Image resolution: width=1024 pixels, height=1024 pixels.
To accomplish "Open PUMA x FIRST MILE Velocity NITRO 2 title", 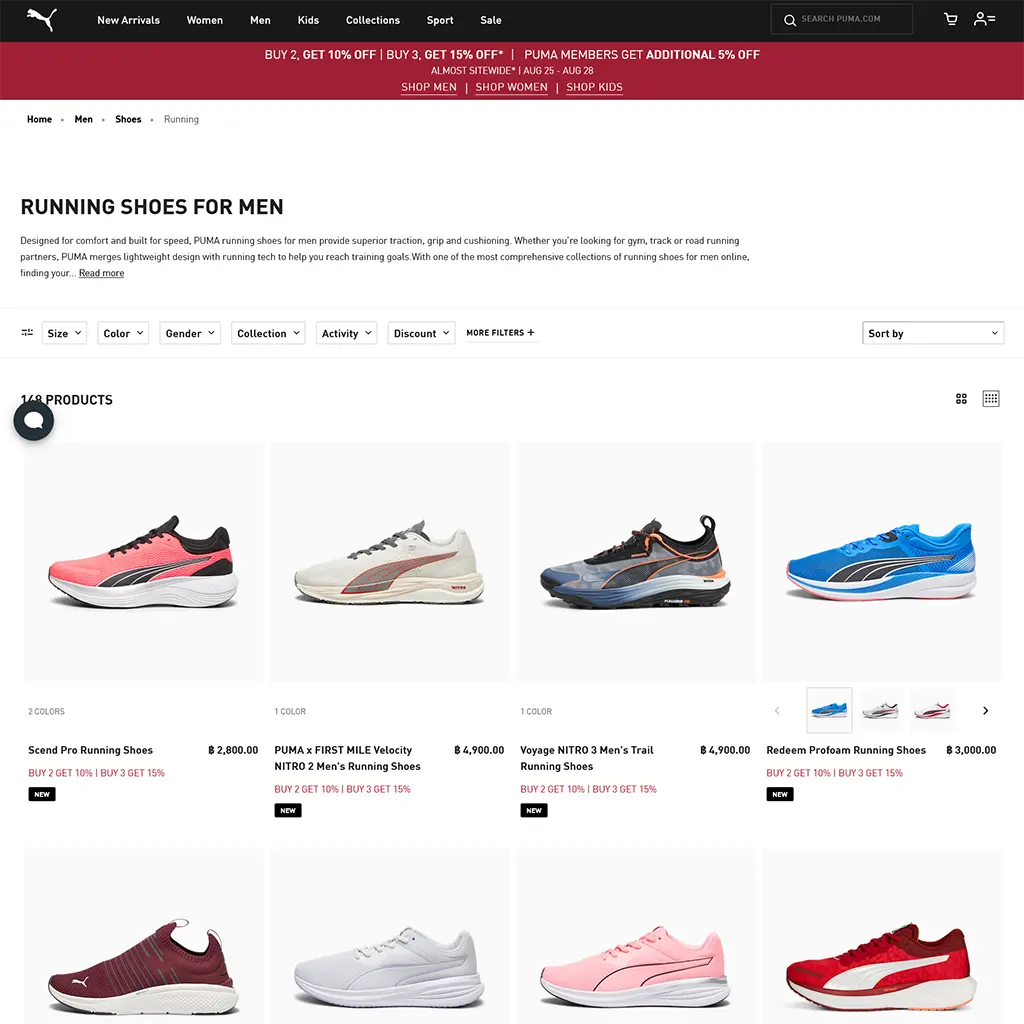I will tap(347, 758).
